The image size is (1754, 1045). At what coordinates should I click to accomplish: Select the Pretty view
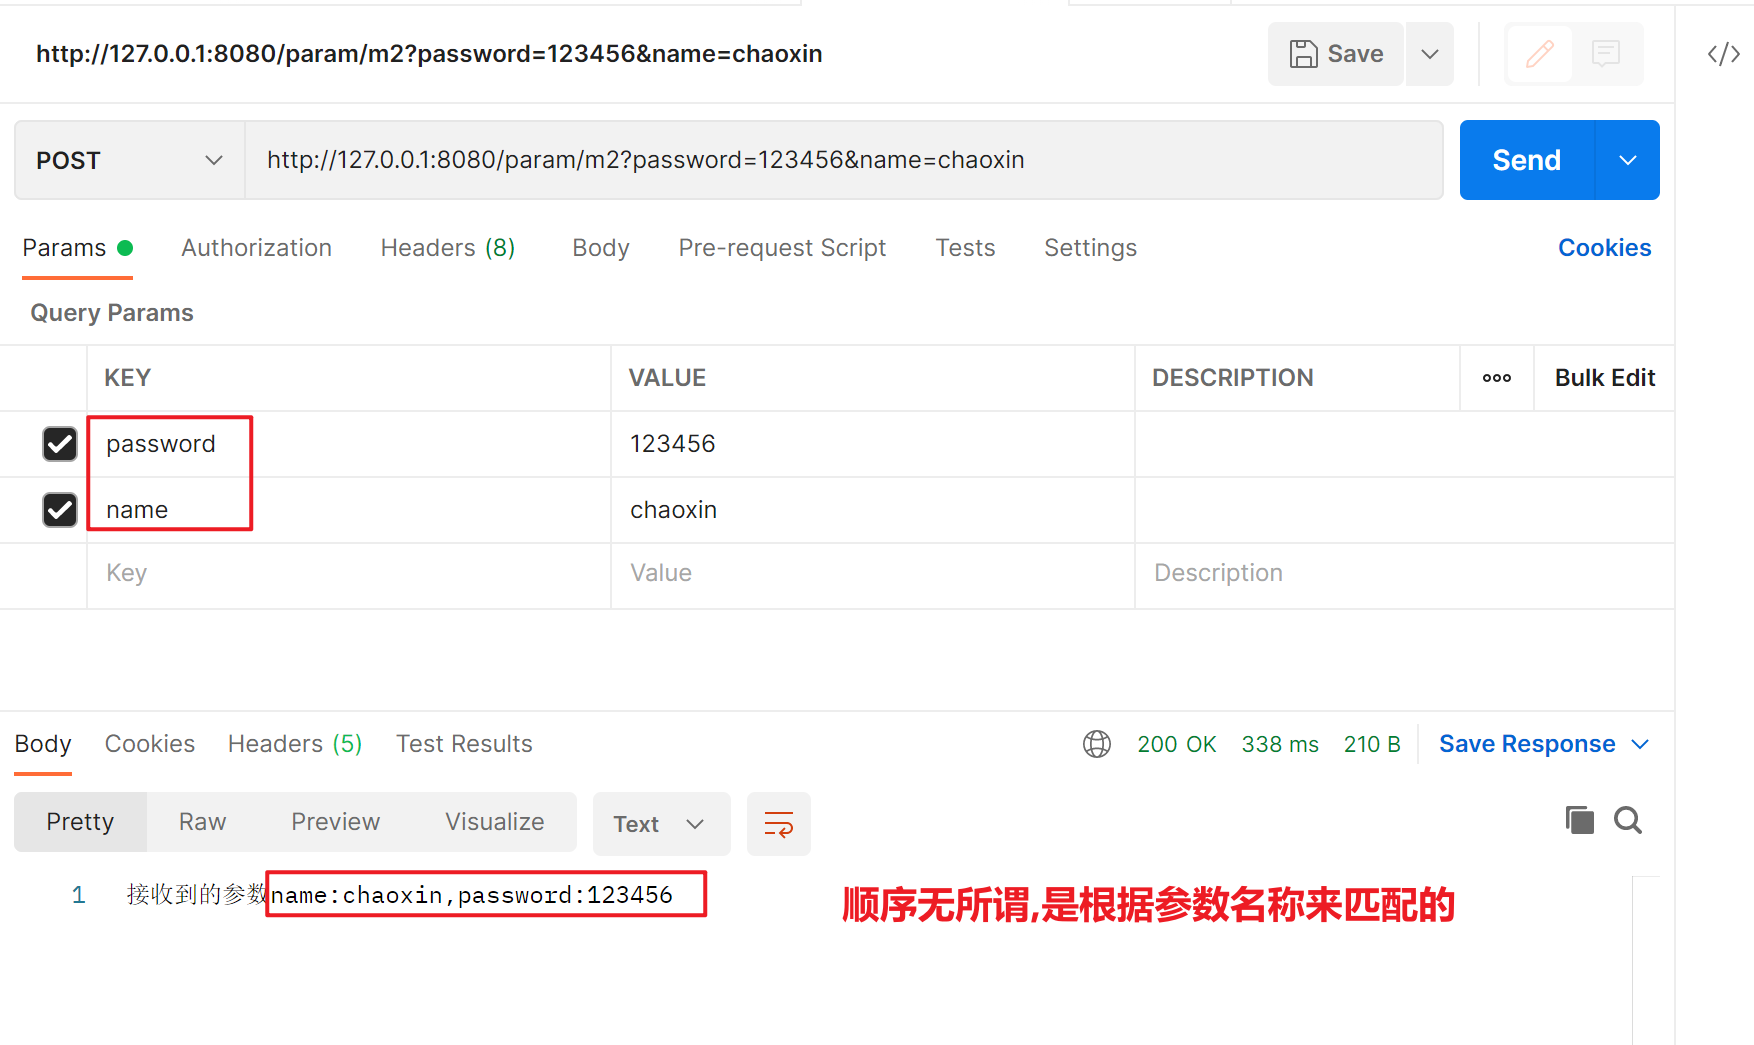click(x=80, y=822)
